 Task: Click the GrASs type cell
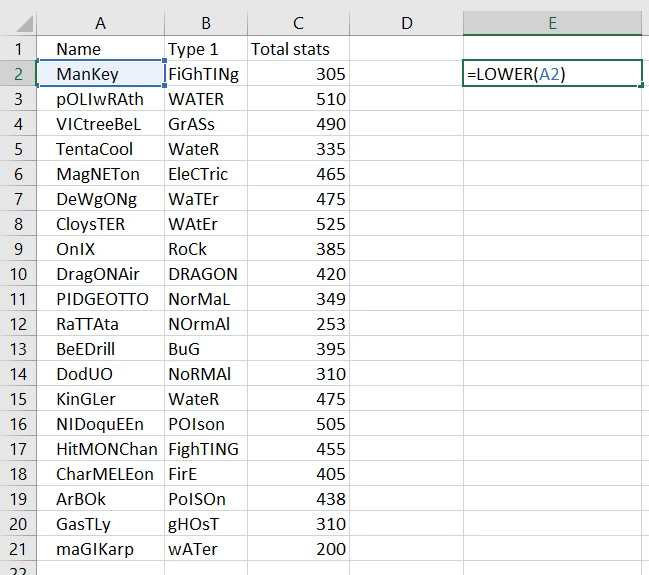click(x=206, y=124)
